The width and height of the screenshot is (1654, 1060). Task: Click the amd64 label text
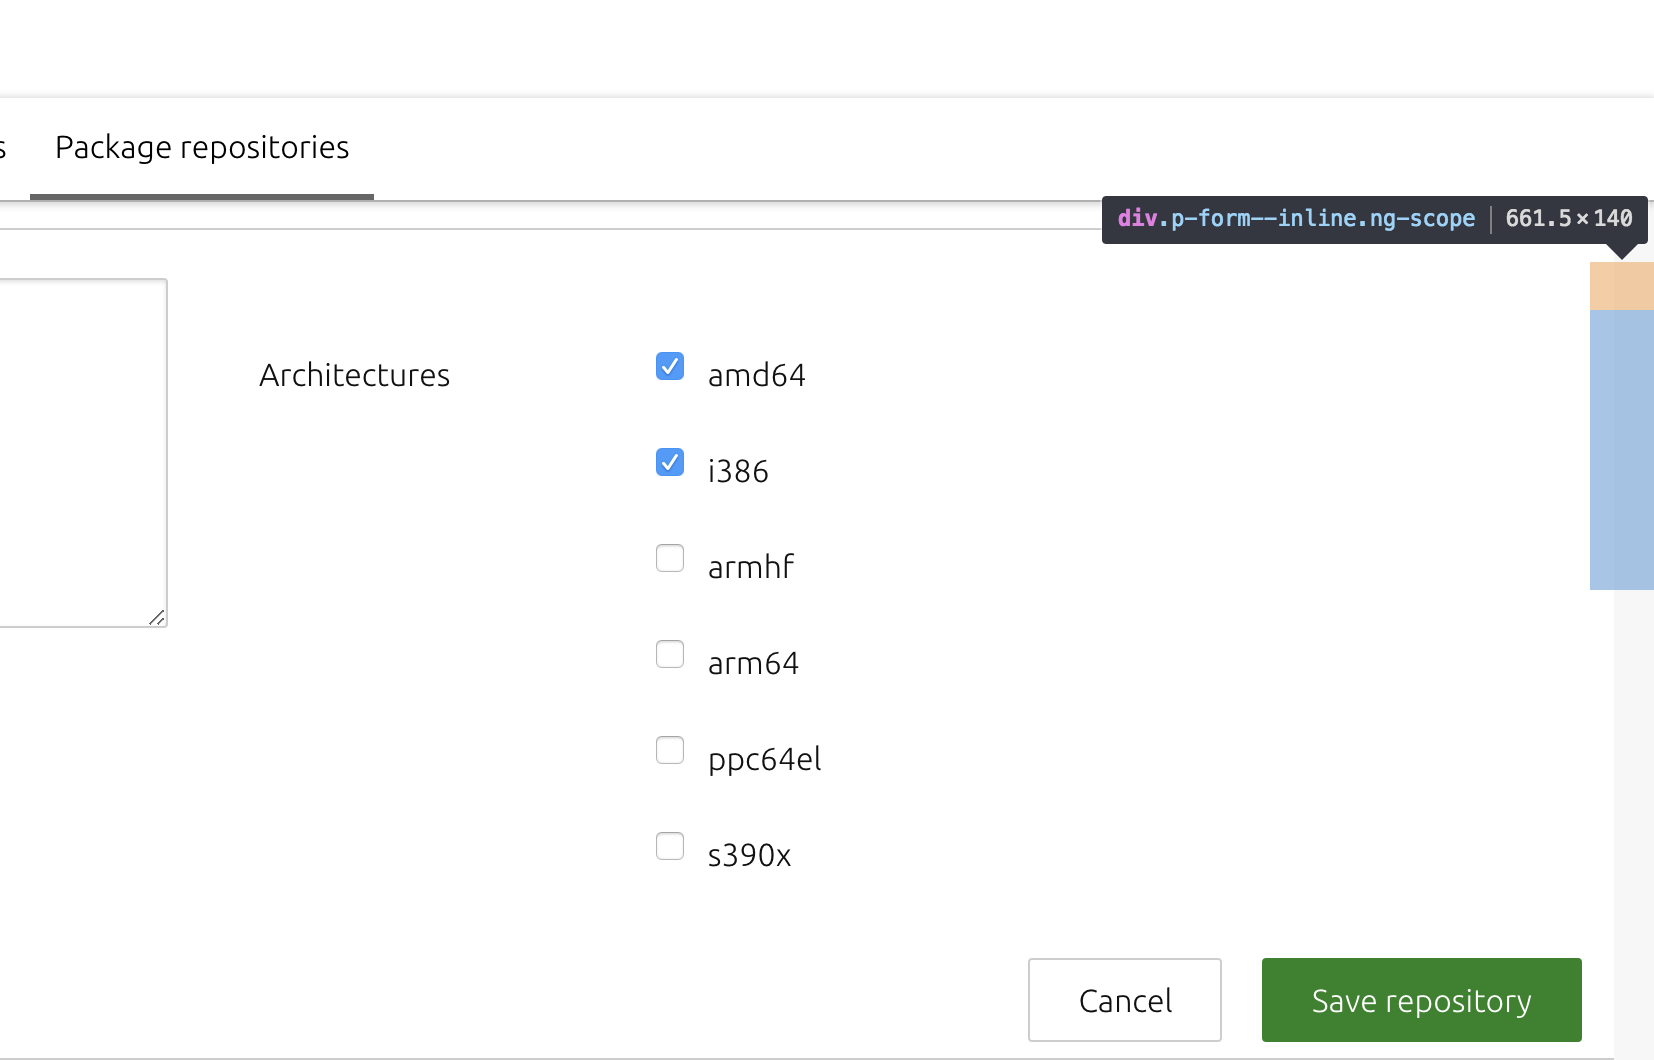tap(757, 375)
